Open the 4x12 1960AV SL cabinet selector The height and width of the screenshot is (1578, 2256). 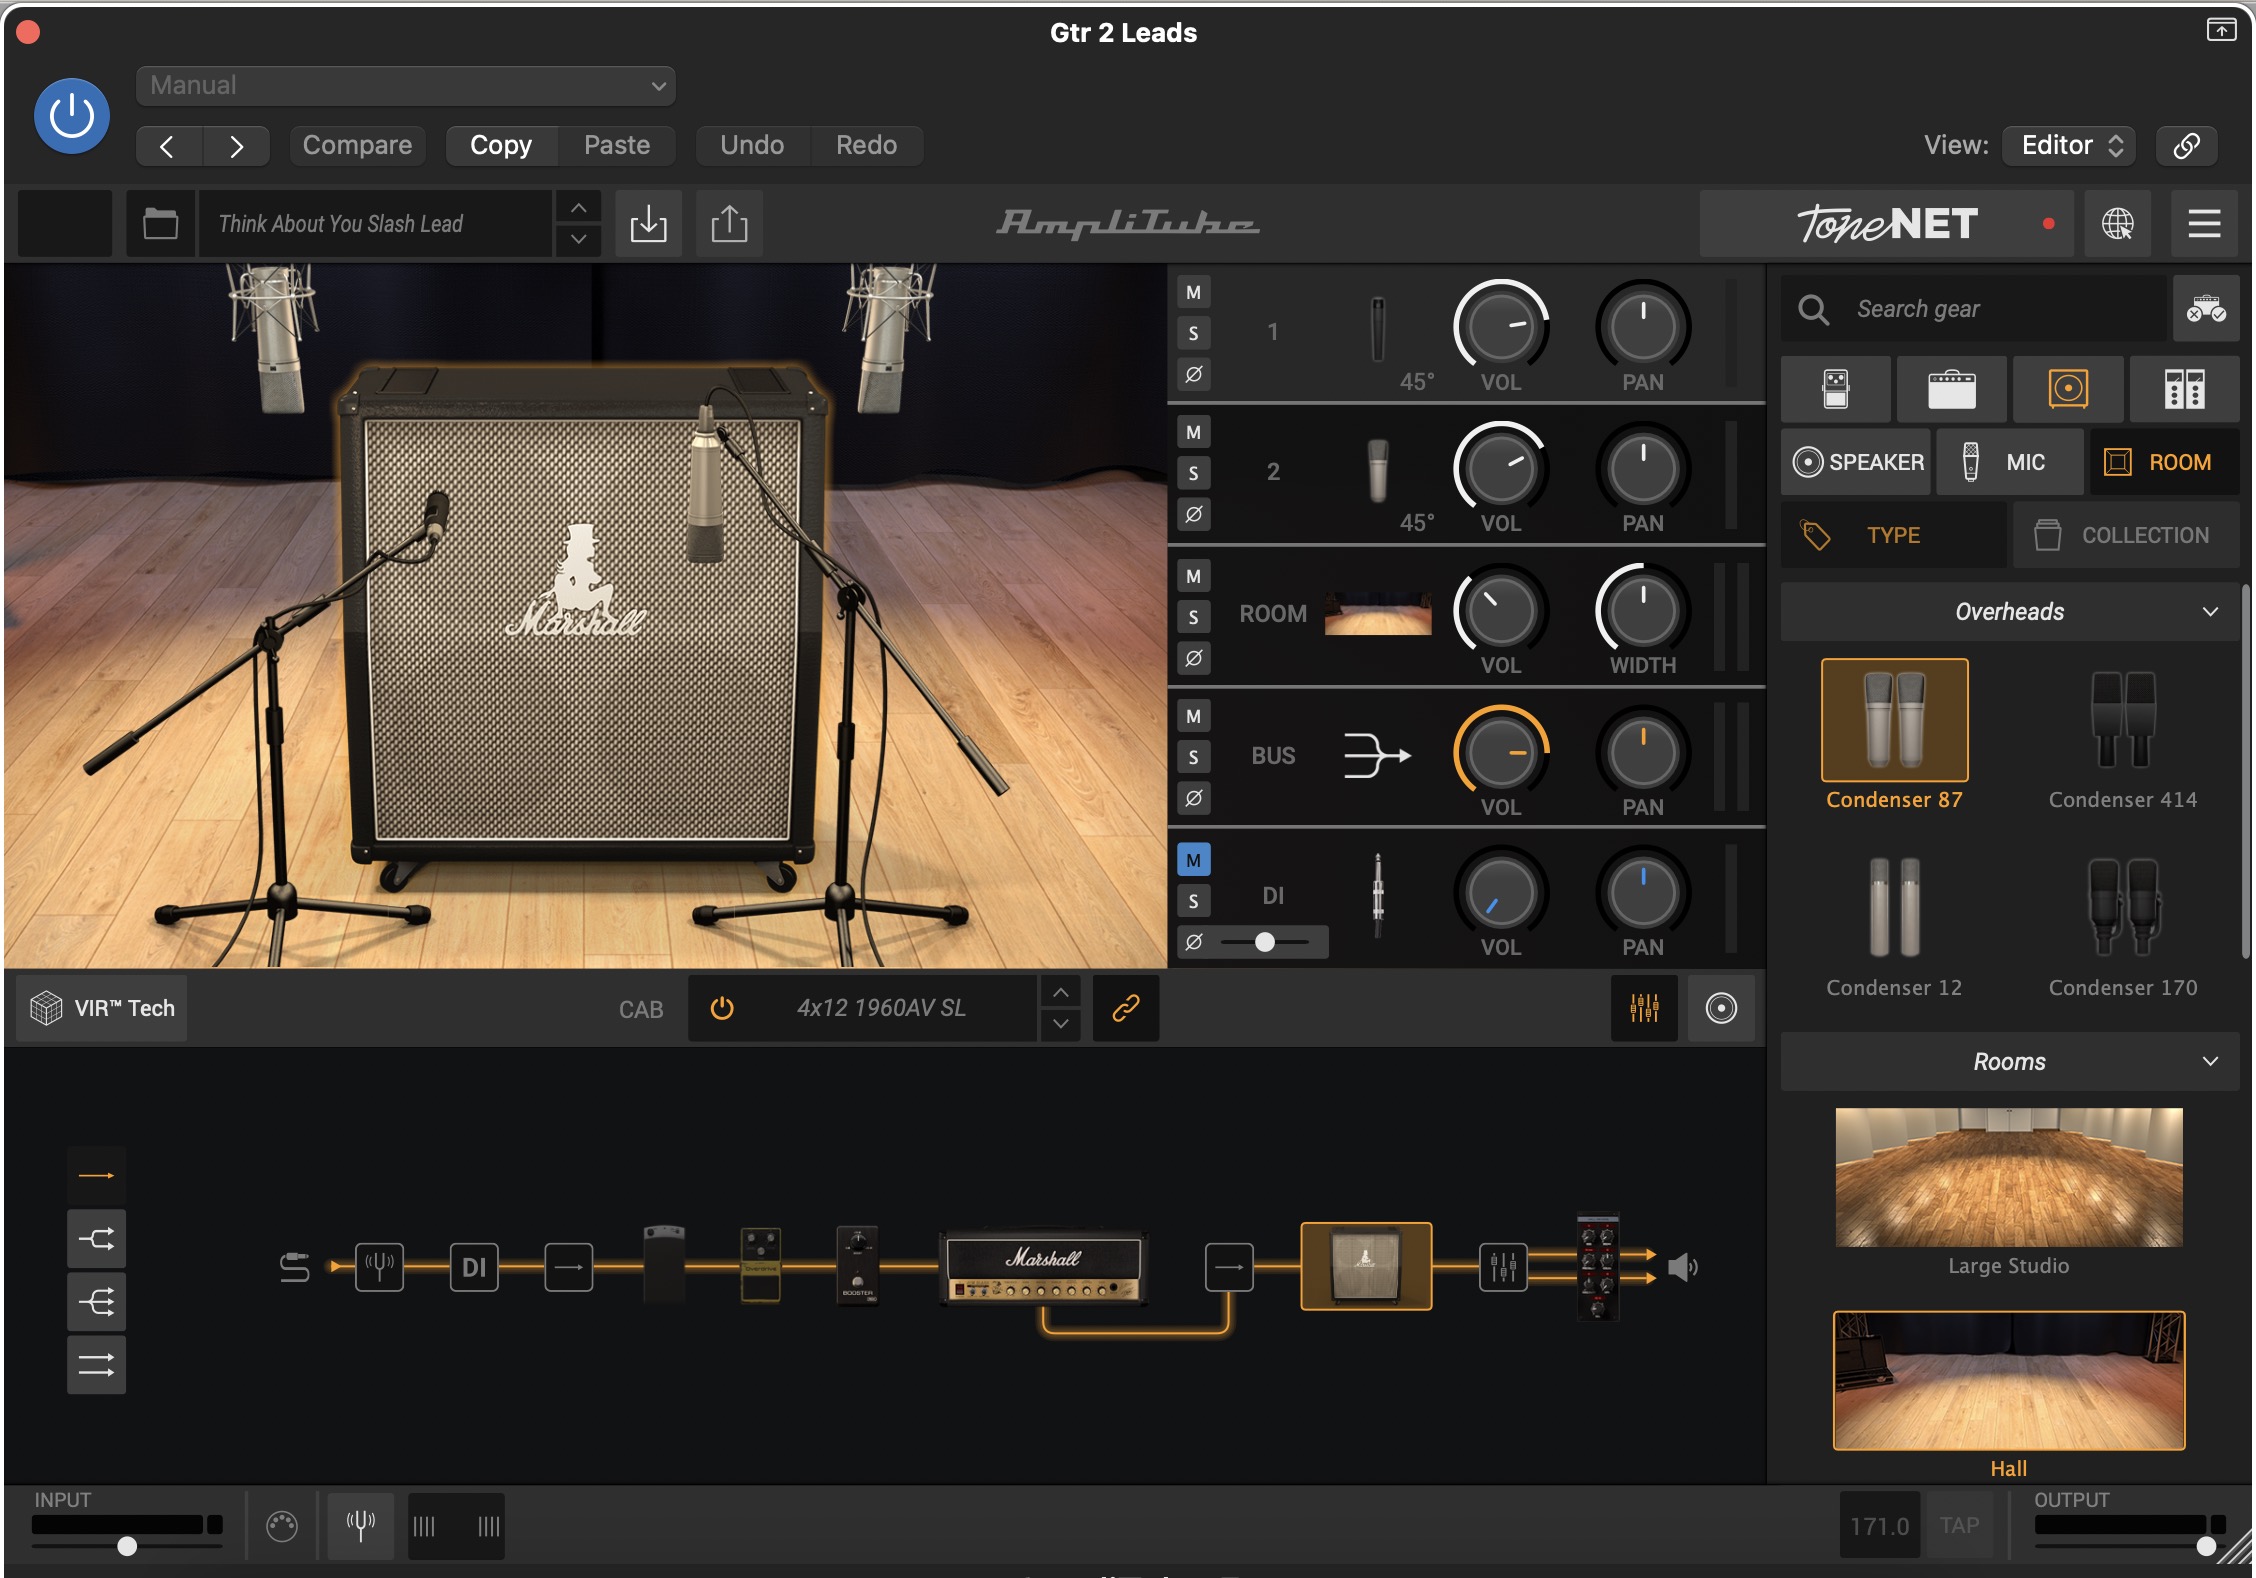(882, 1008)
